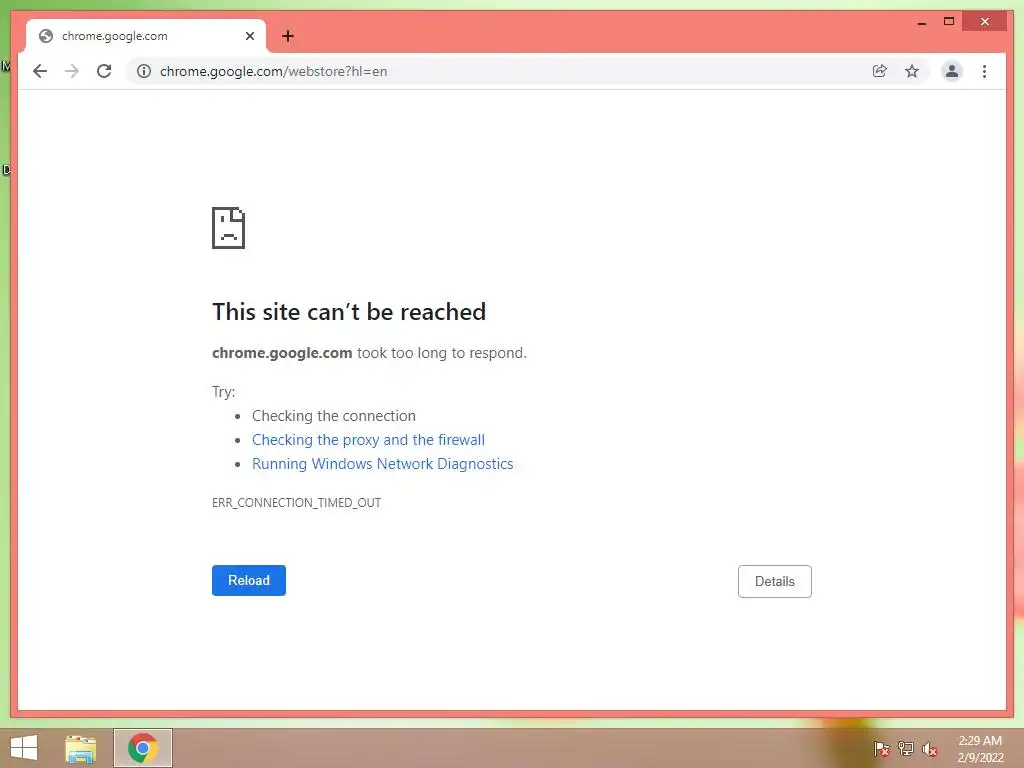Select the chrome.google.com tab
This screenshot has height=768, width=1024.
(x=145, y=36)
